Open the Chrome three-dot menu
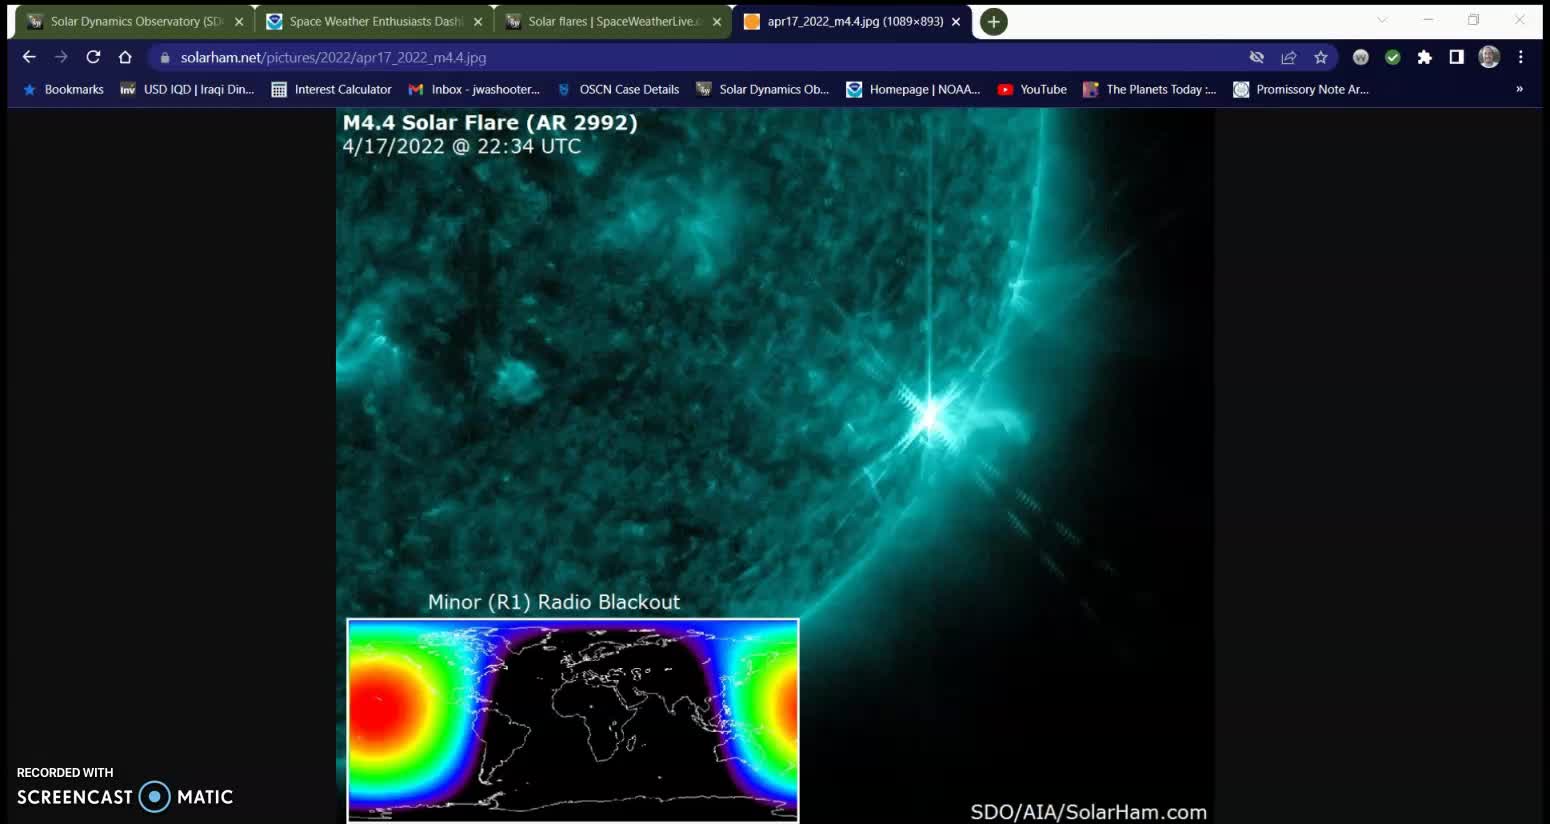 [1521, 58]
